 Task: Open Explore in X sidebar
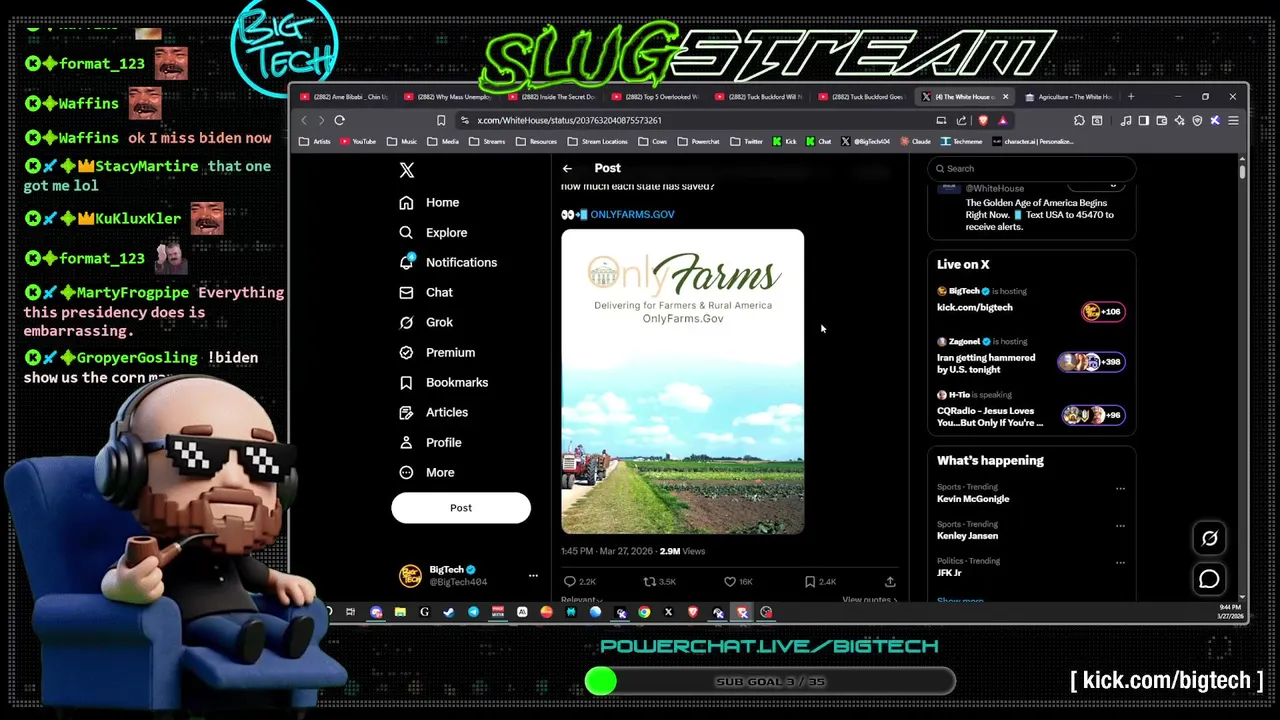(x=433, y=233)
